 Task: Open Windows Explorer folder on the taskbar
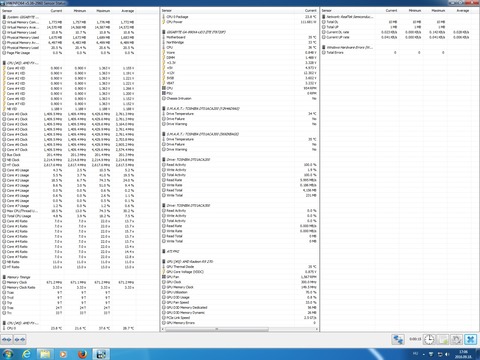click(45, 354)
